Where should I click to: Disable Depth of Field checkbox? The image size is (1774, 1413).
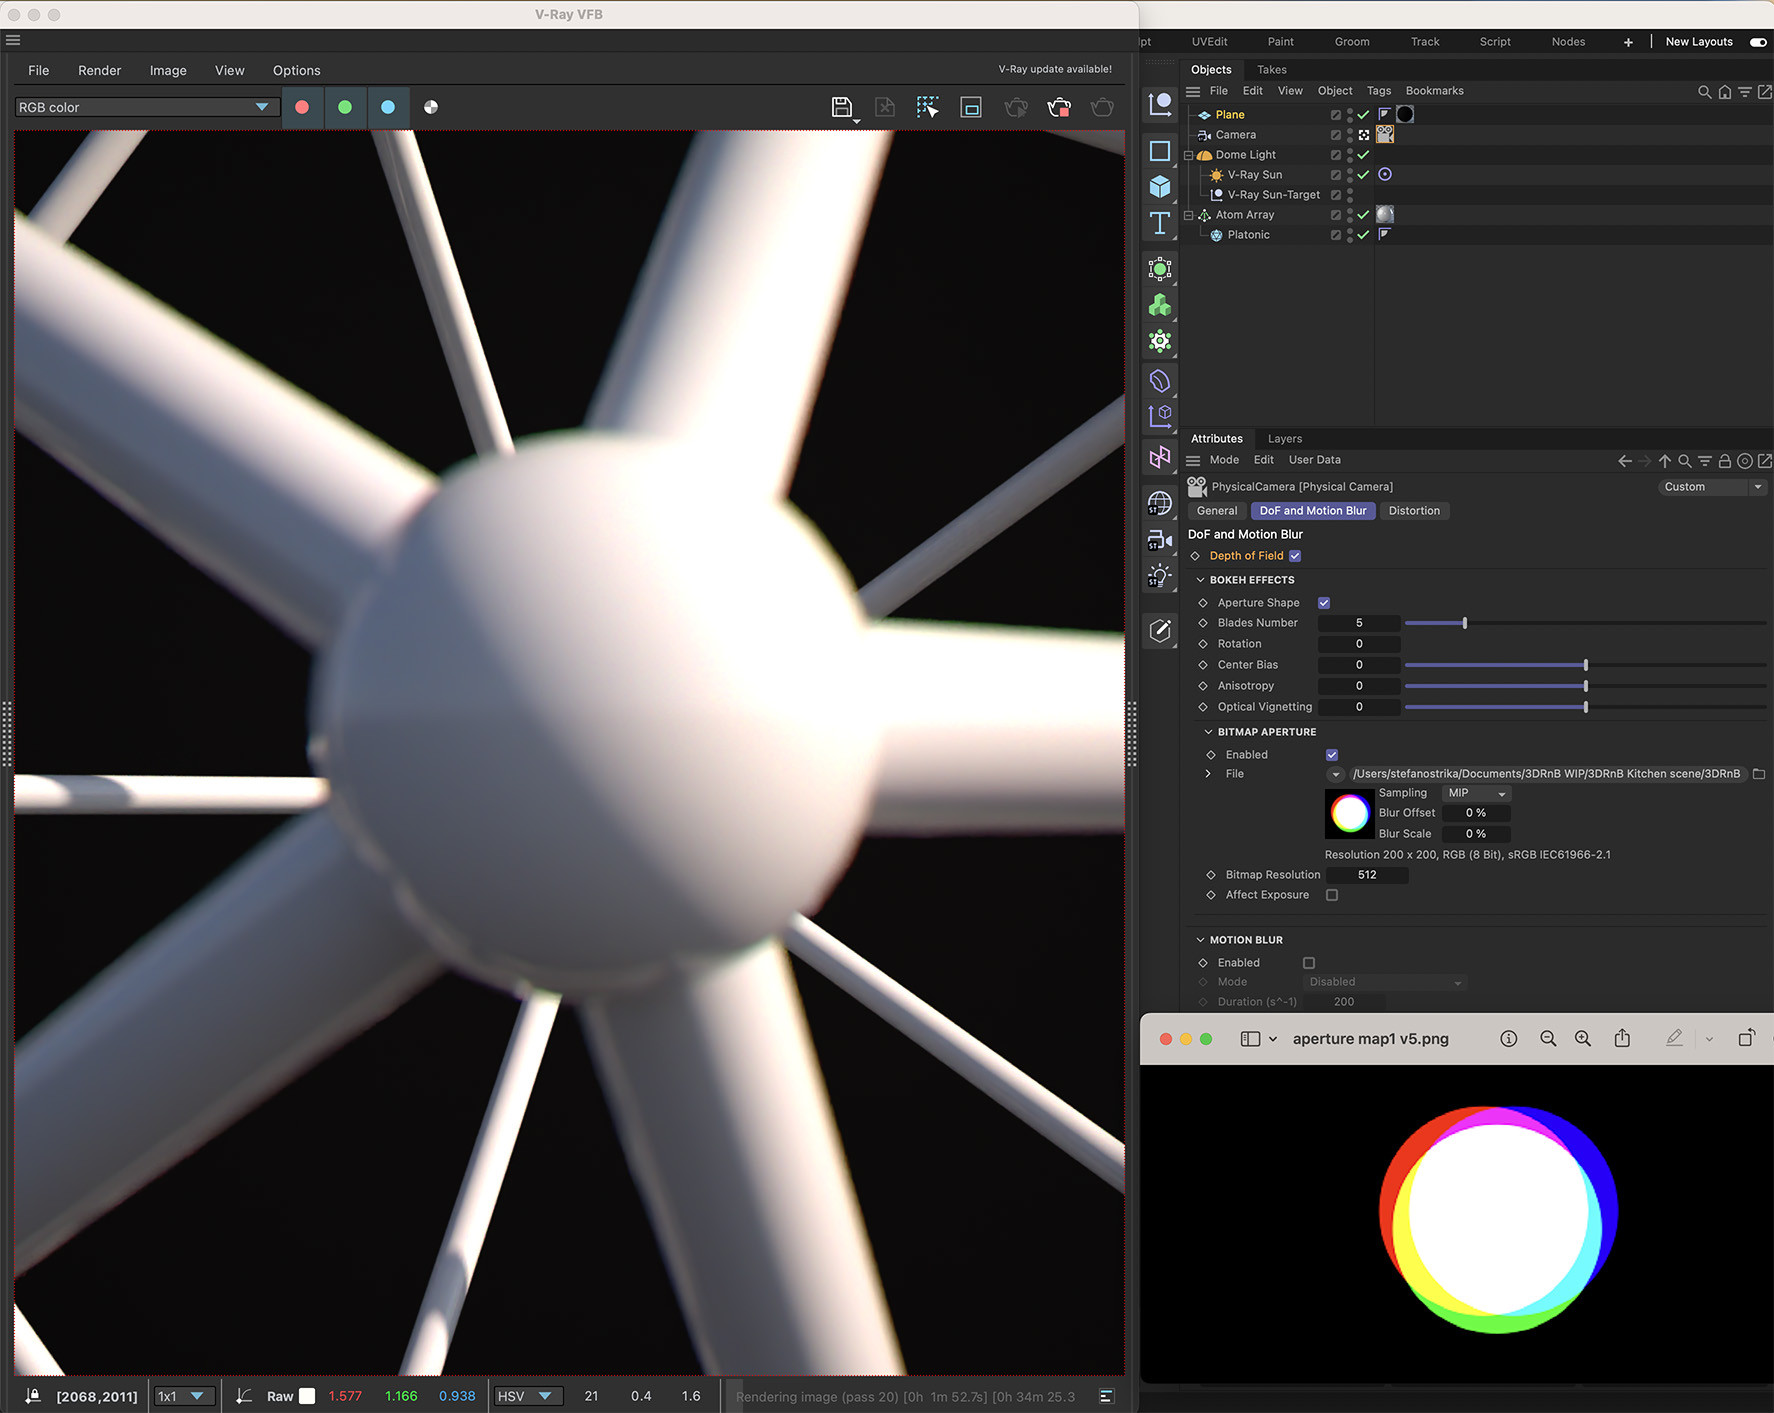tap(1295, 556)
